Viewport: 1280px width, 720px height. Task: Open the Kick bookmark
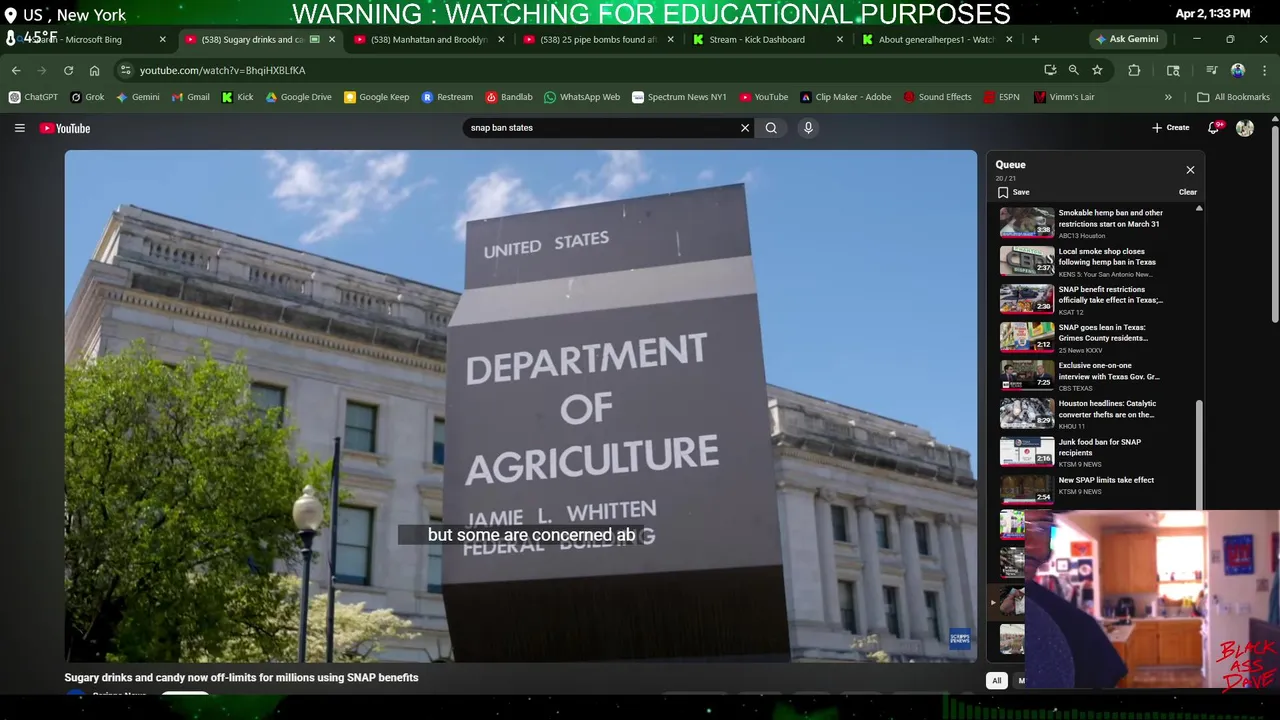point(237,97)
